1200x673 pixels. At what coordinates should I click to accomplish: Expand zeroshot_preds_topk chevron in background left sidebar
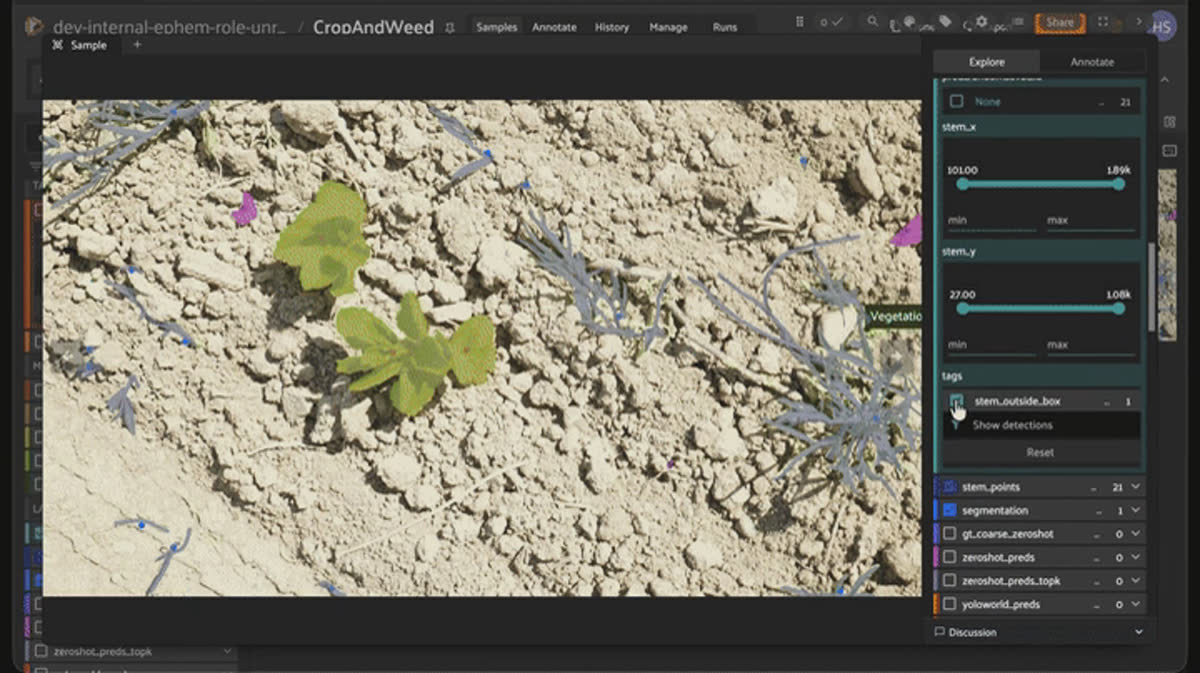[x=229, y=651]
